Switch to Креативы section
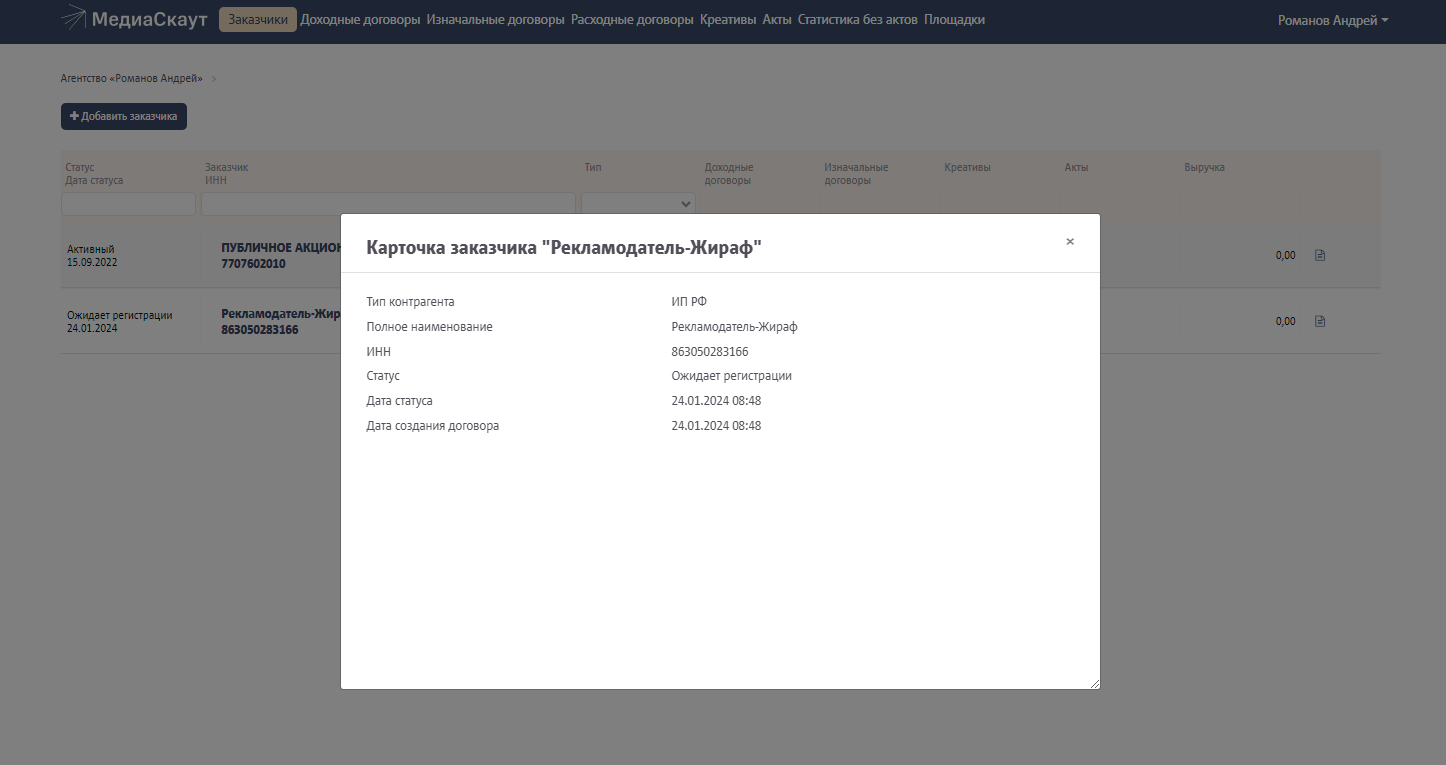The image size is (1446, 765). click(728, 20)
